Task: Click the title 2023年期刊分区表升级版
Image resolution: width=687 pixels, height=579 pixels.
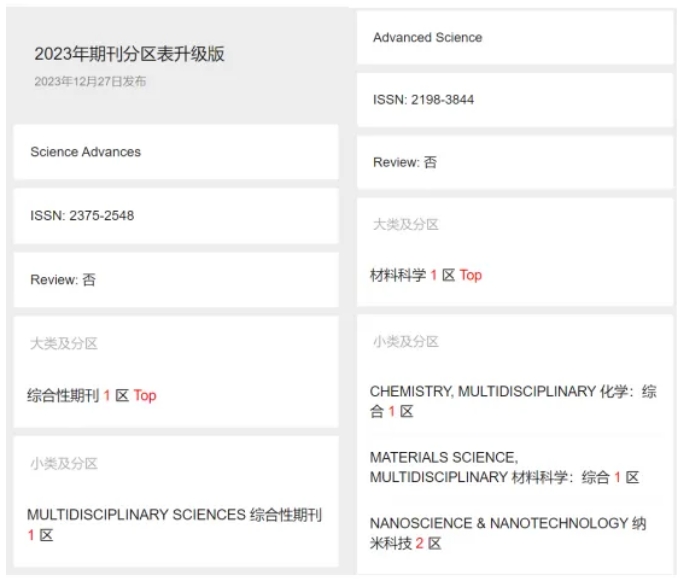Action: [x=129, y=54]
